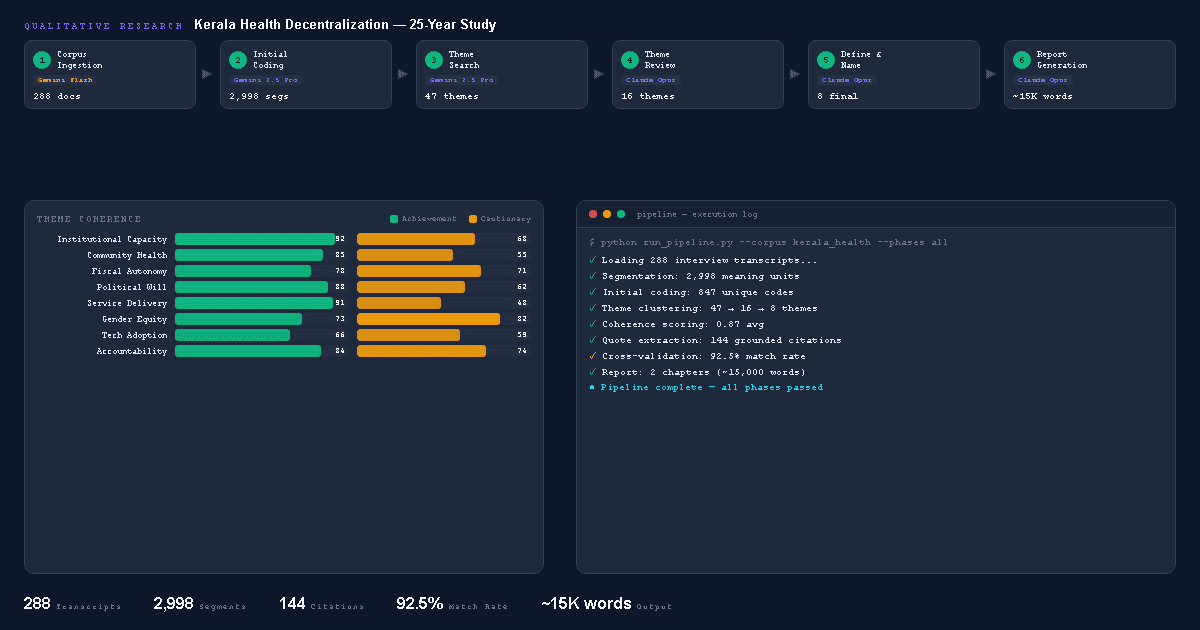Click the Gemini Flash model badge
This screenshot has width=1200, height=630.
point(65,80)
